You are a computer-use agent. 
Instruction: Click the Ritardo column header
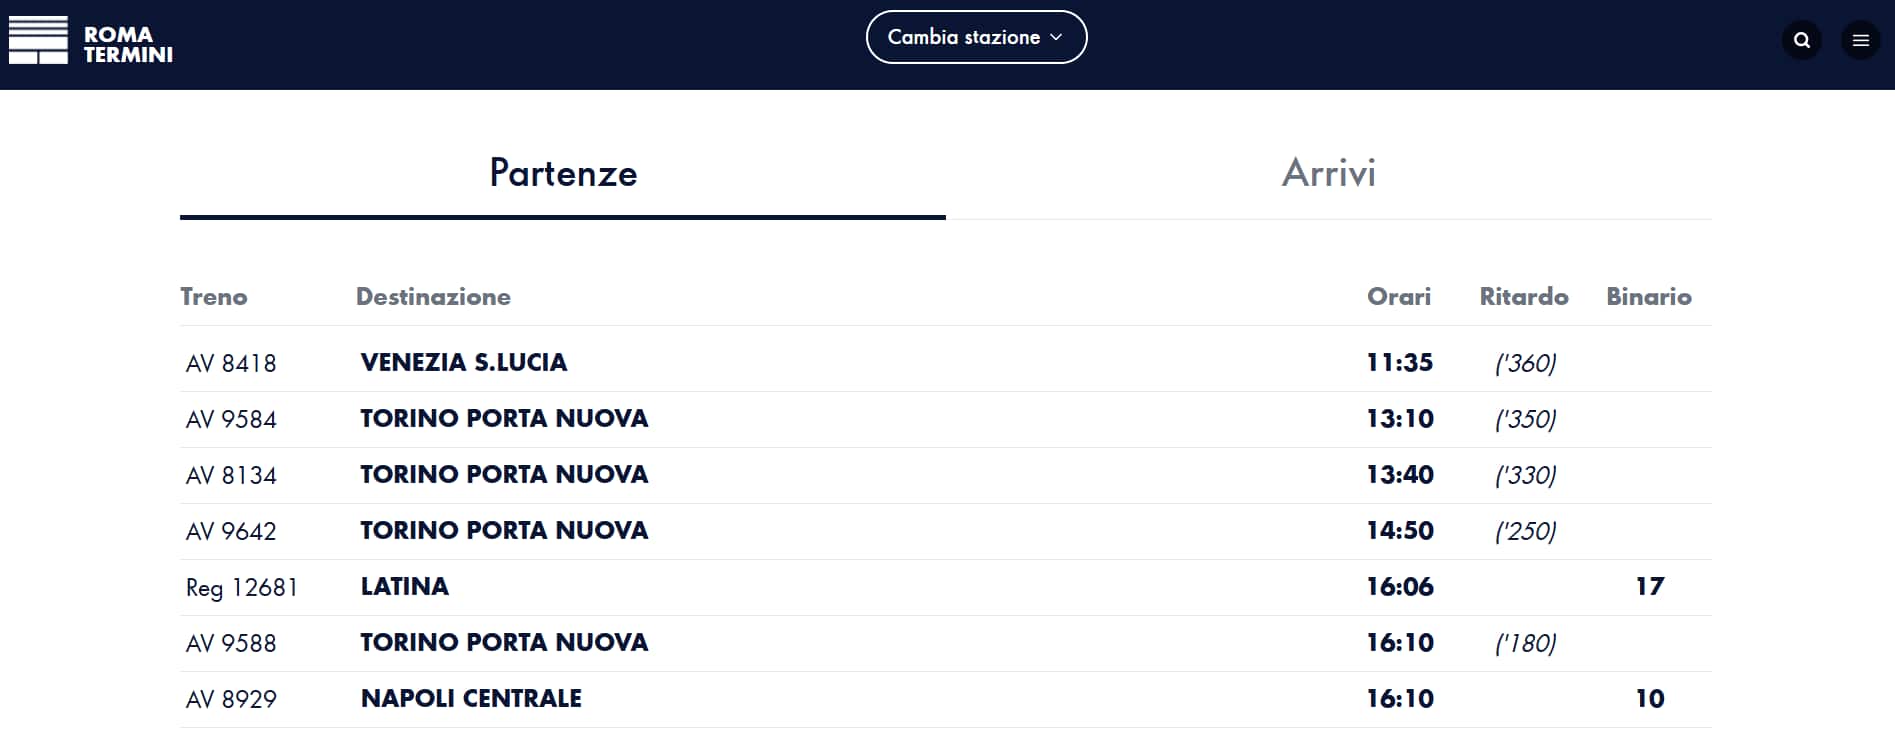click(x=1523, y=296)
